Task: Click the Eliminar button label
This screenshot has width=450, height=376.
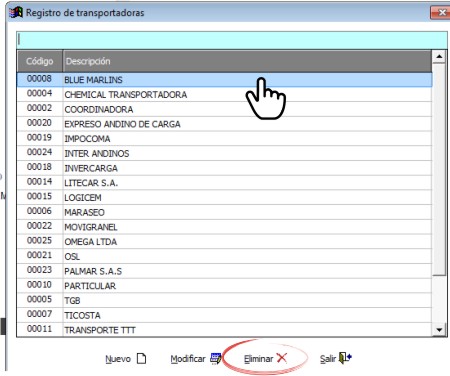Action: point(258,359)
